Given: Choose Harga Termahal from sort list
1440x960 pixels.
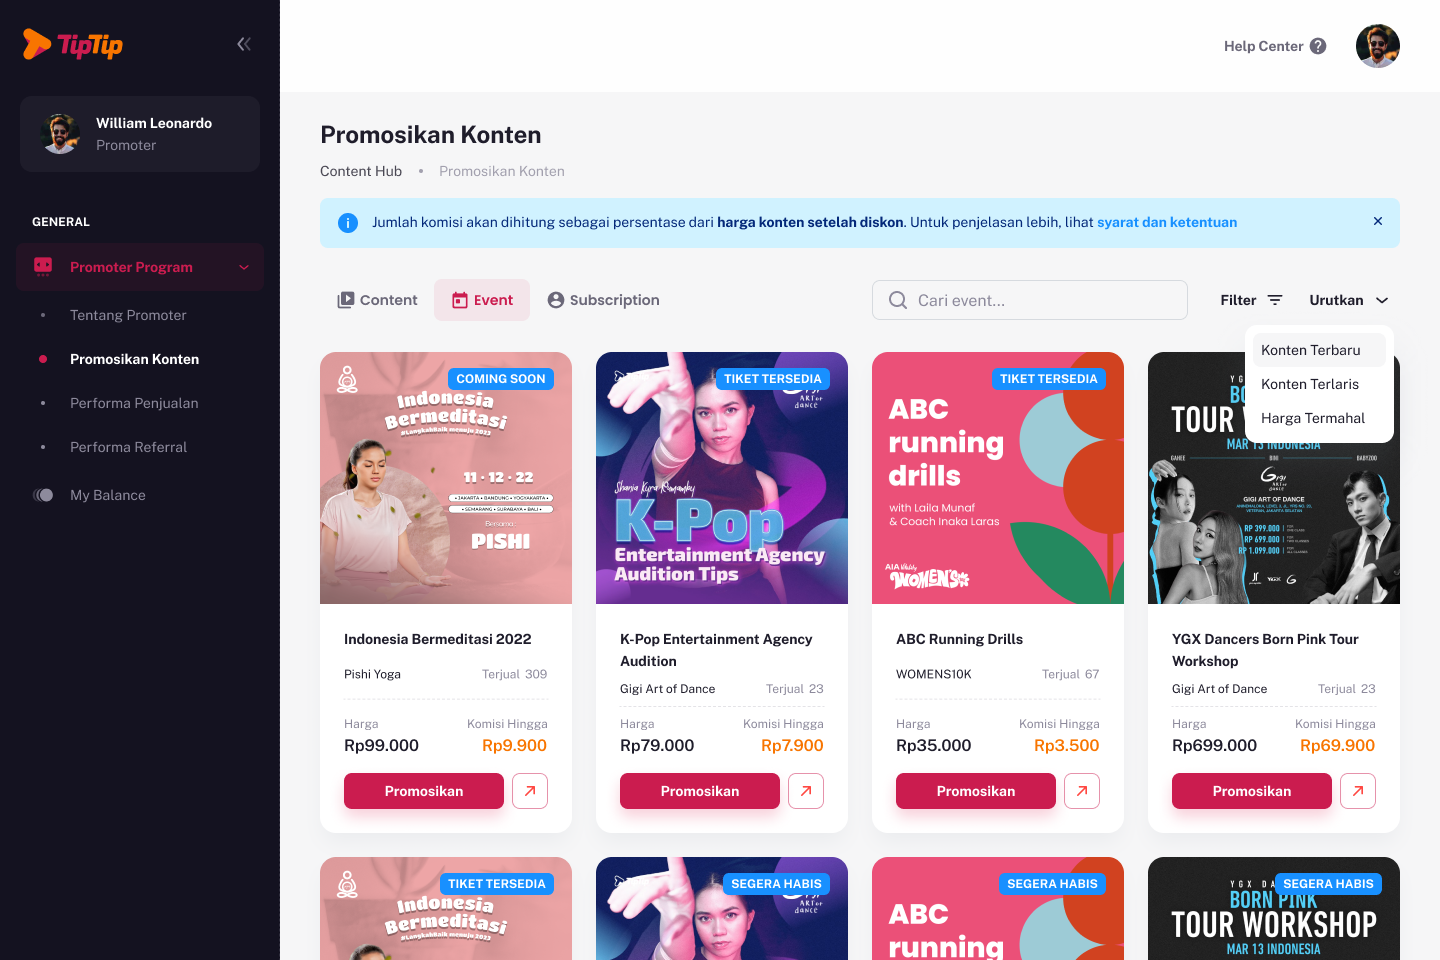Looking at the screenshot, I should (x=1313, y=418).
